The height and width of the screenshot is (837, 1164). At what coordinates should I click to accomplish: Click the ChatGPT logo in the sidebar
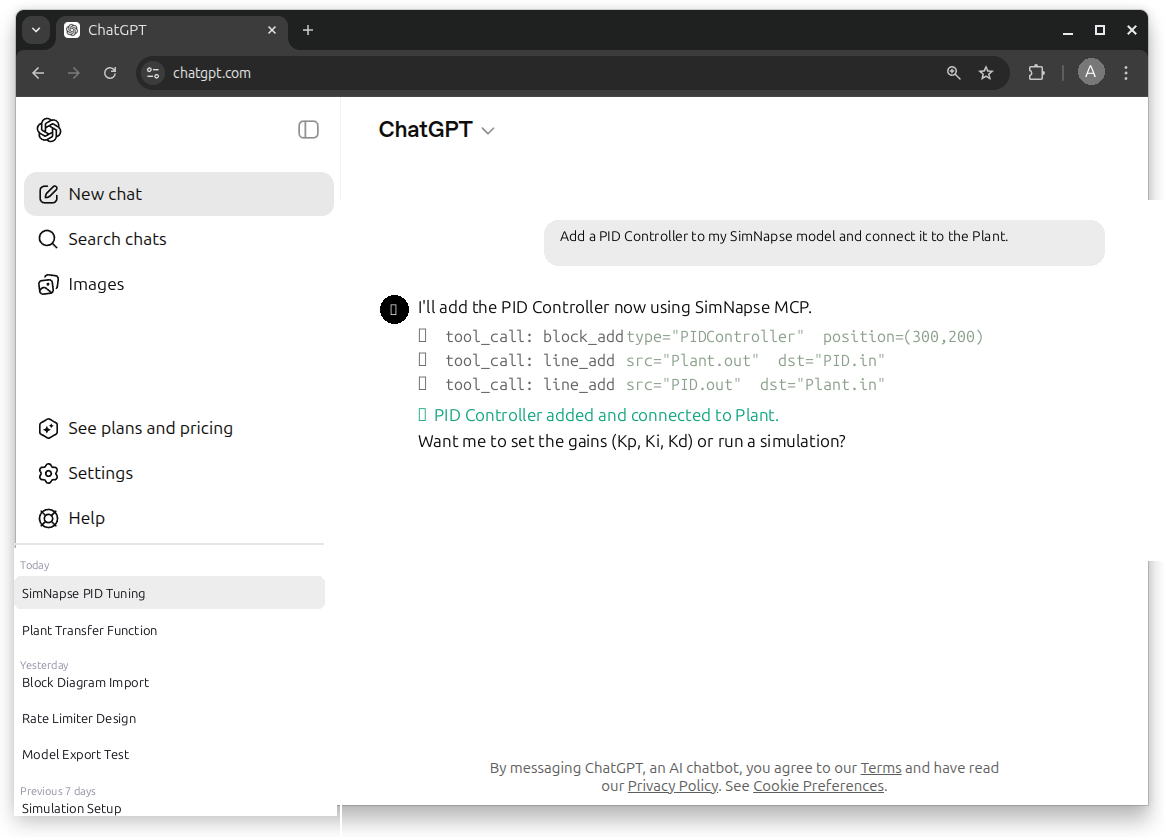tap(49, 130)
